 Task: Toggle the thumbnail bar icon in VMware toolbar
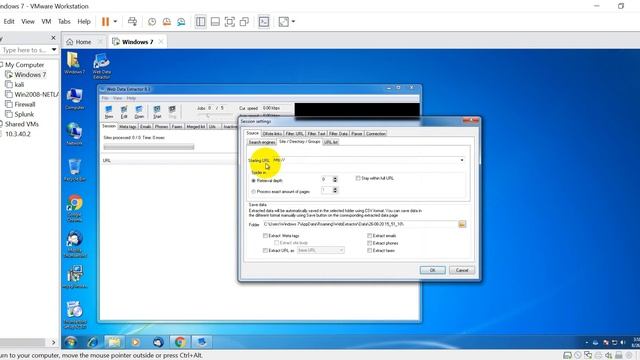215,22
